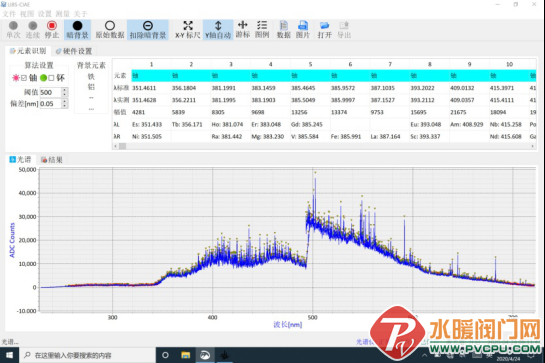The width and height of the screenshot is (545, 363).
Task: Click the X-Y 标尺 scale icon
Action: pyautogui.click(x=188, y=30)
